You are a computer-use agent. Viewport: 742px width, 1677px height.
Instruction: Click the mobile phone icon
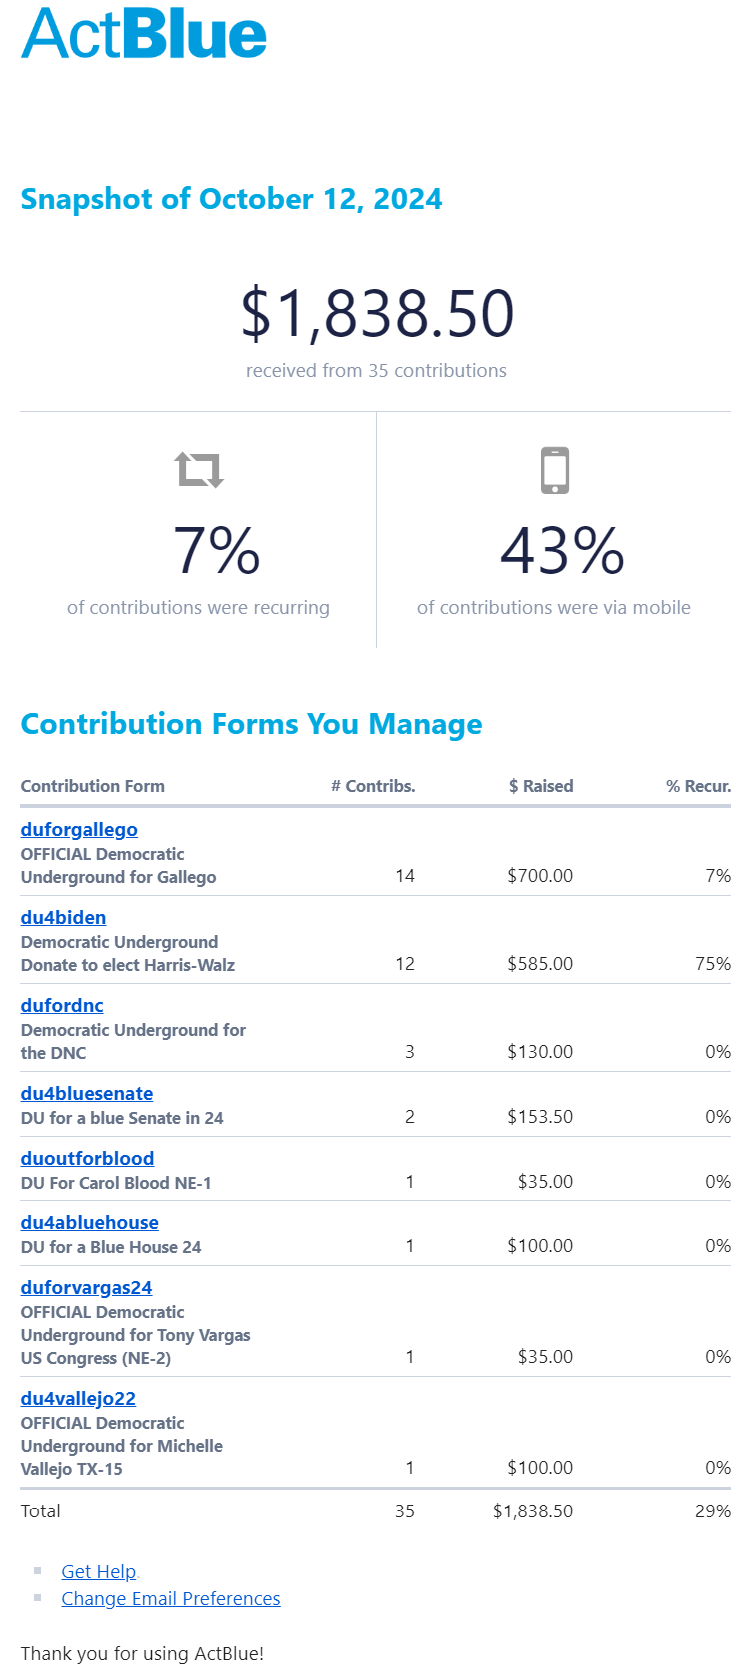coord(555,470)
